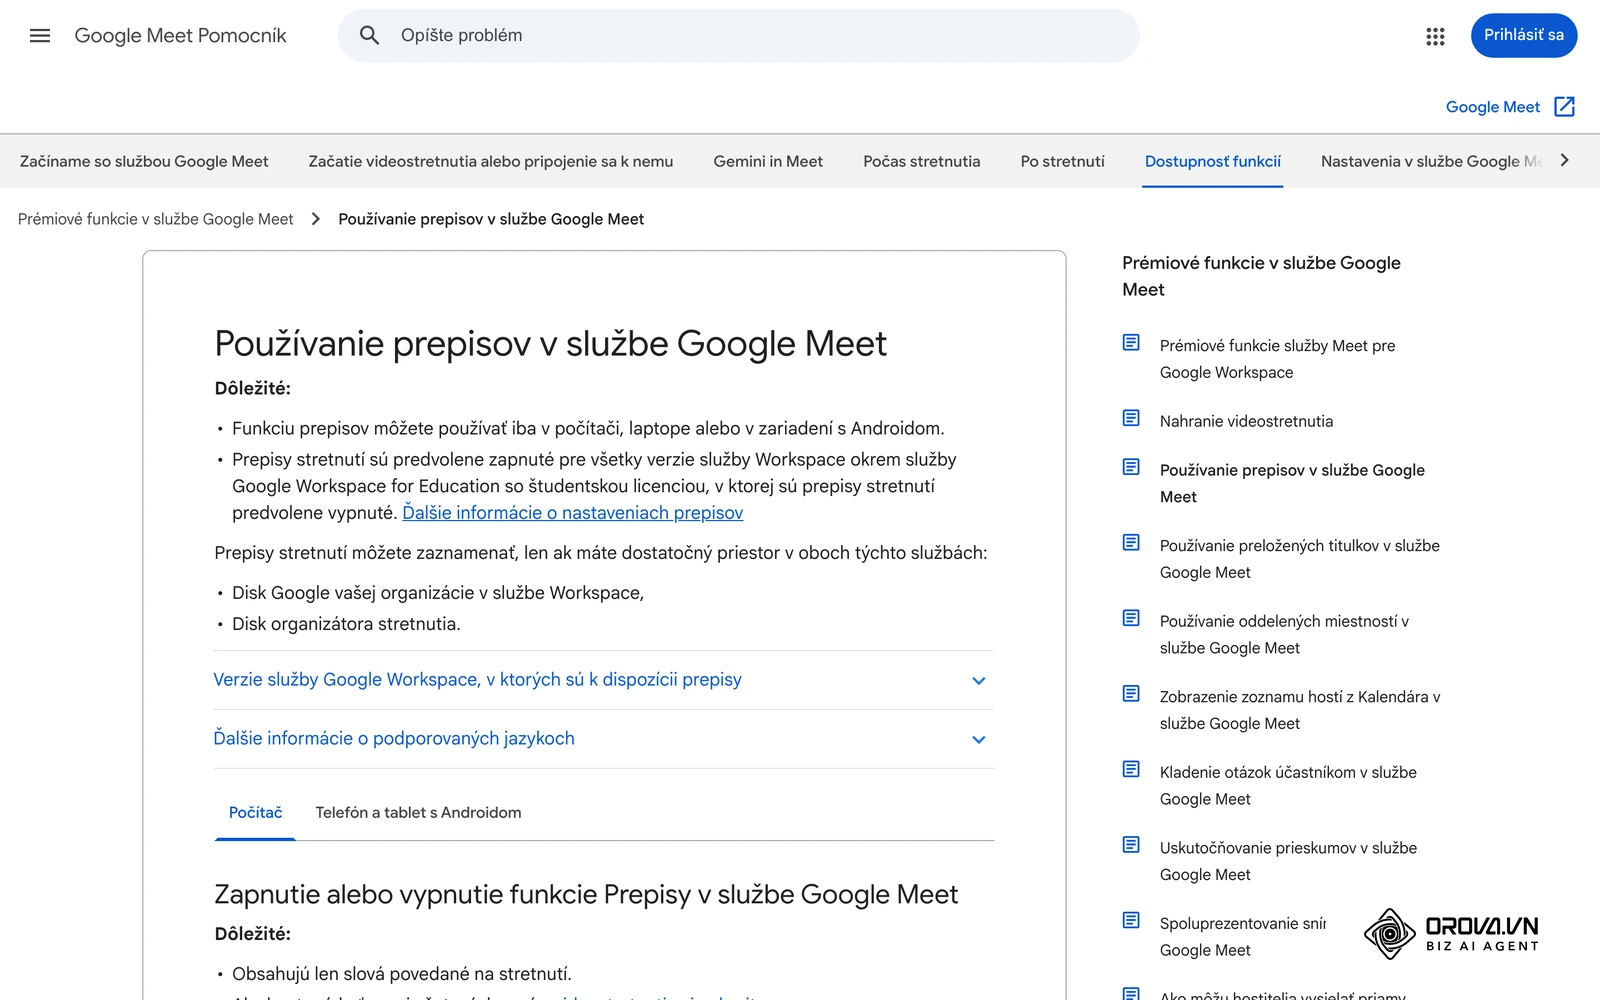Click article icon beside Nahranie videostretnutia
This screenshot has height=1000, width=1600.
point(1131,418)
